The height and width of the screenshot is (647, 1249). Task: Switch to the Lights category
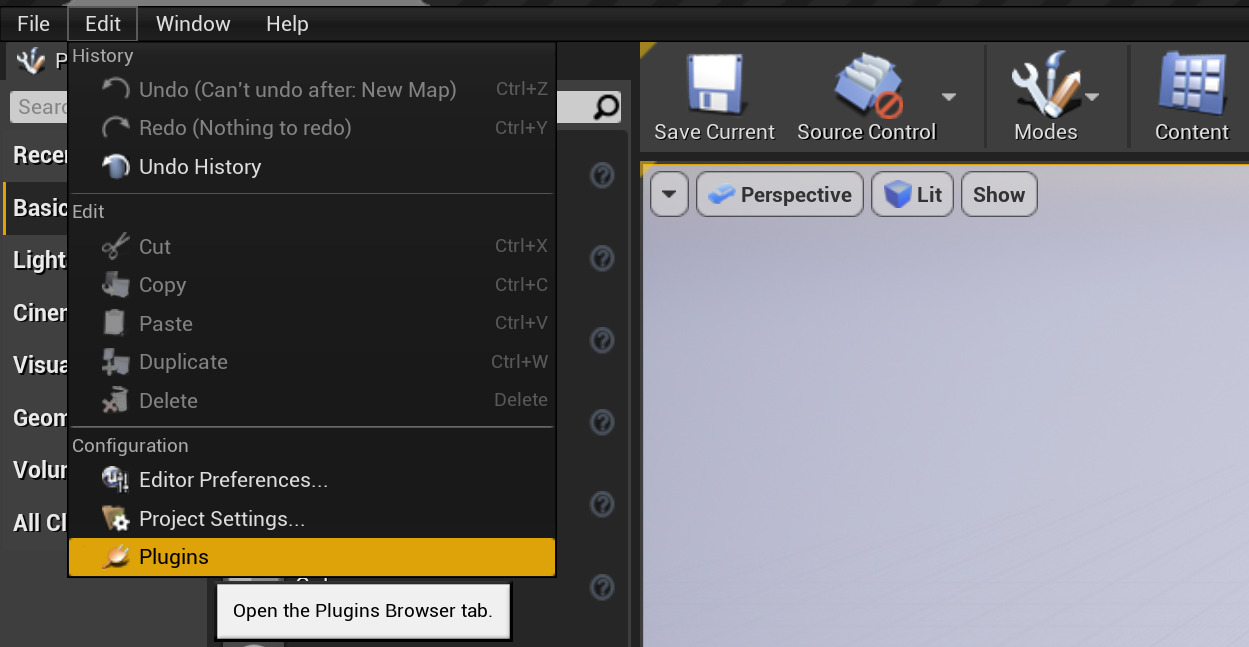[37, 260]
